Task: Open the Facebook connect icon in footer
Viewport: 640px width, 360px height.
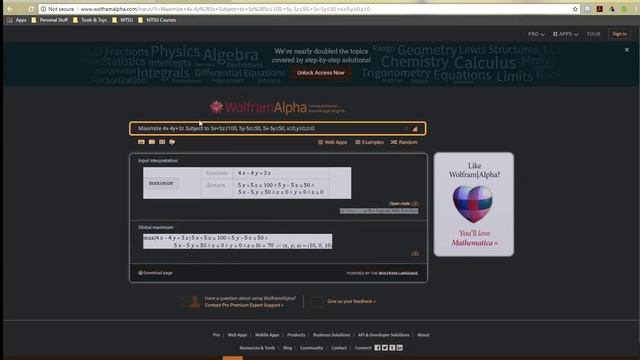Action: (x=377, y=348)
